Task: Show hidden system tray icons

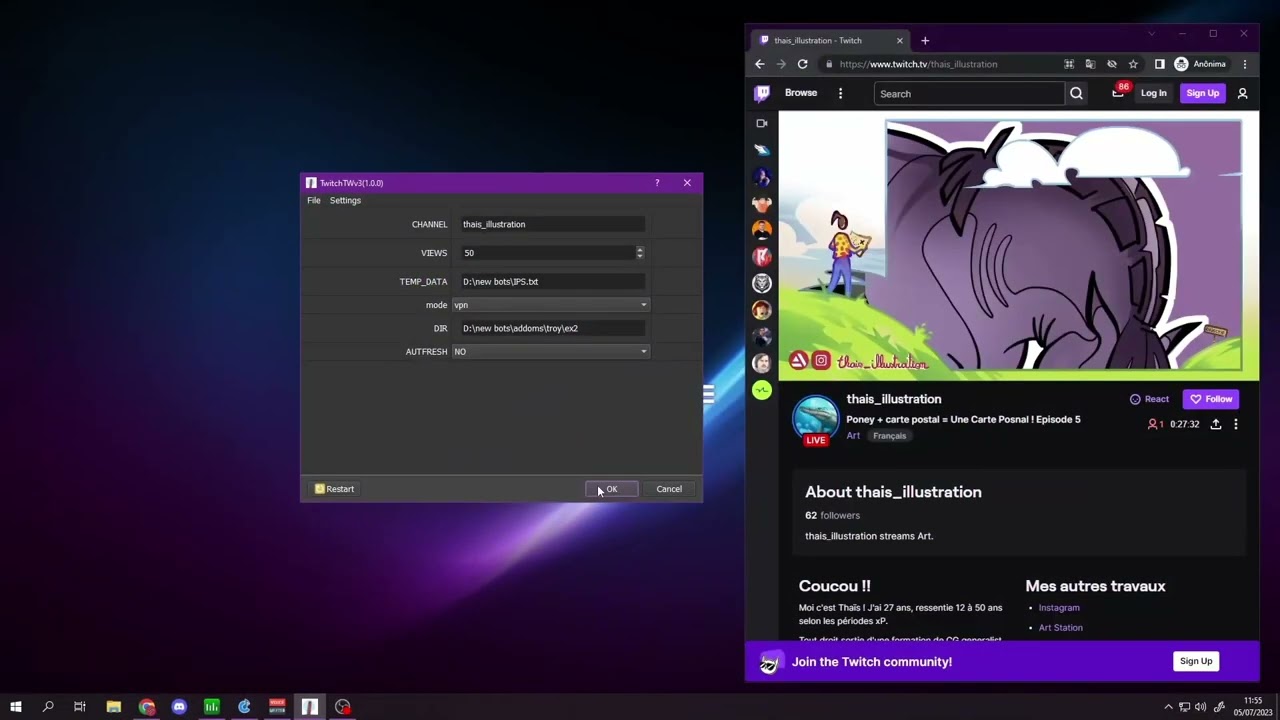Action: (x=1168, y=707)
